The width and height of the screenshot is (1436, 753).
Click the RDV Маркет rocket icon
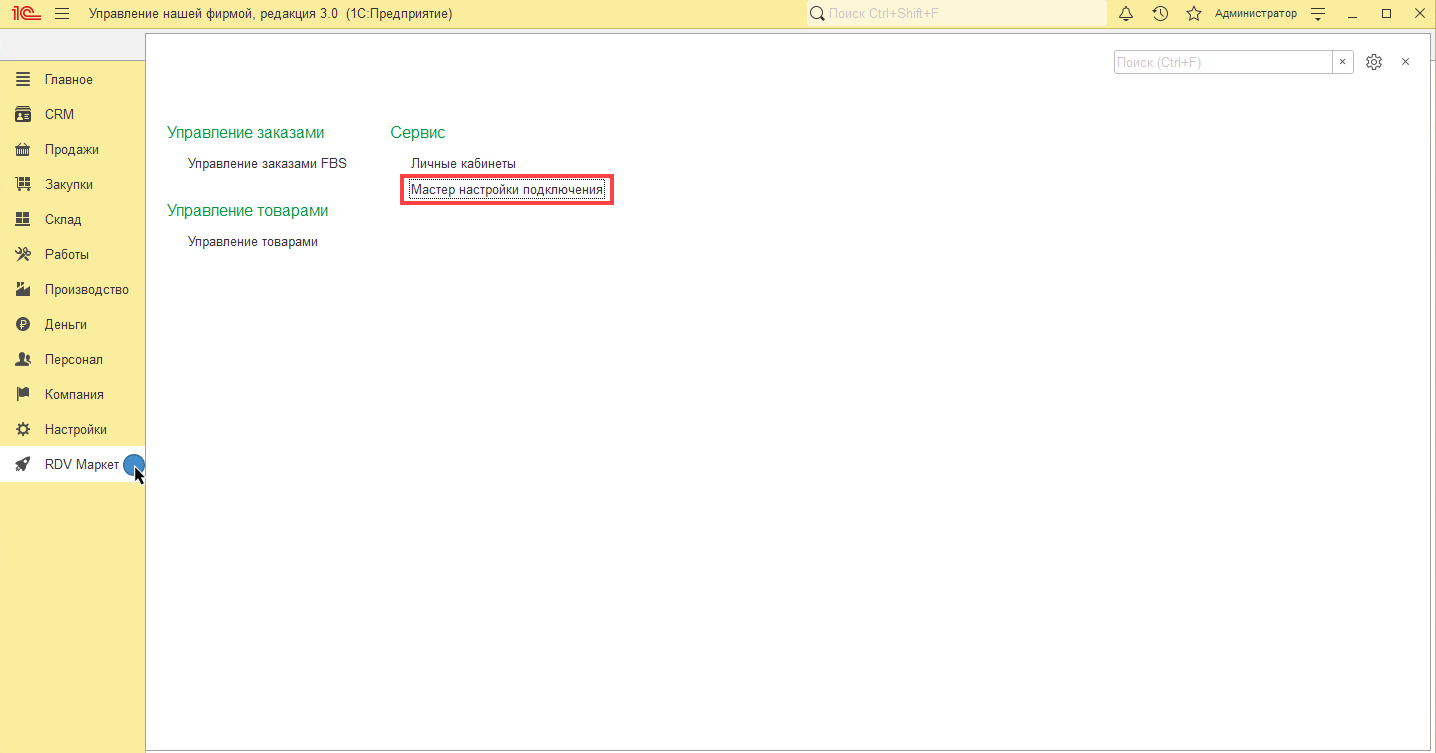(23, 464)
